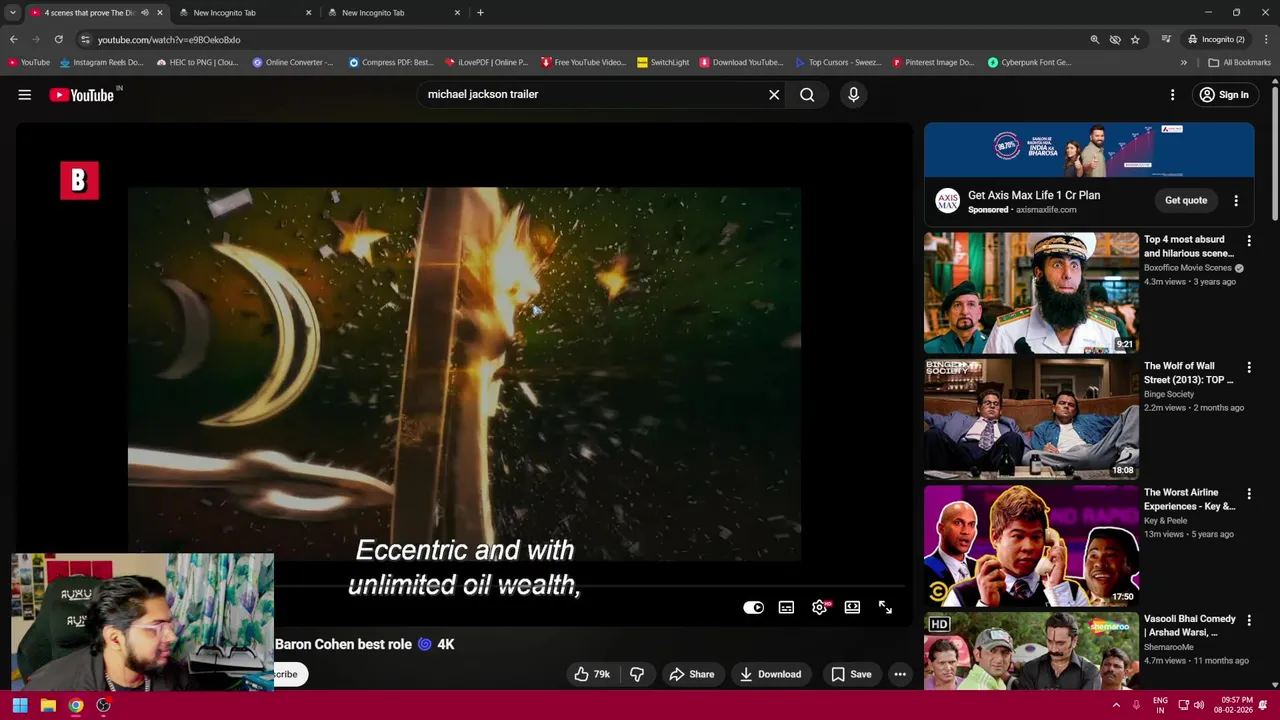This screenshot has height=720, width=1280.
Task: Click the Chrome icon in the taskbar
Action: click(76, 705)
